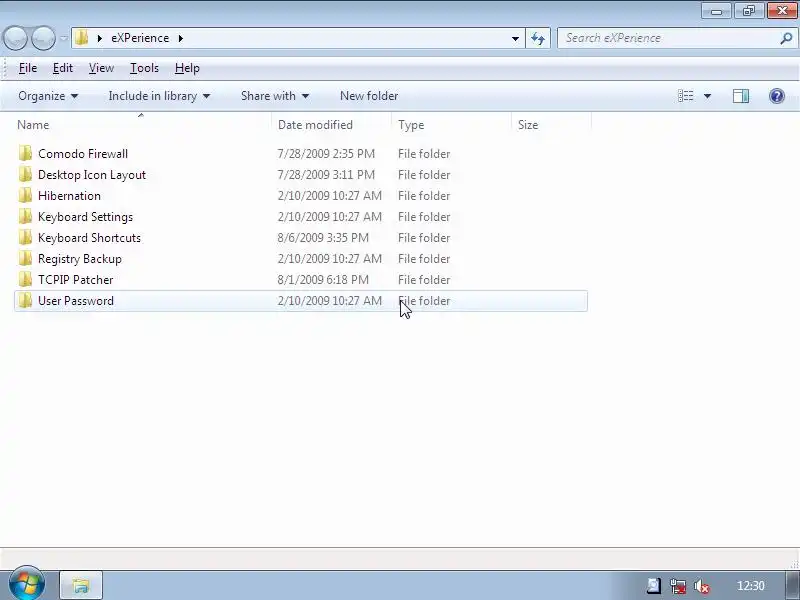
Task: Select the Desktop Icon Layout folder icon
Action: coord(25,174)
